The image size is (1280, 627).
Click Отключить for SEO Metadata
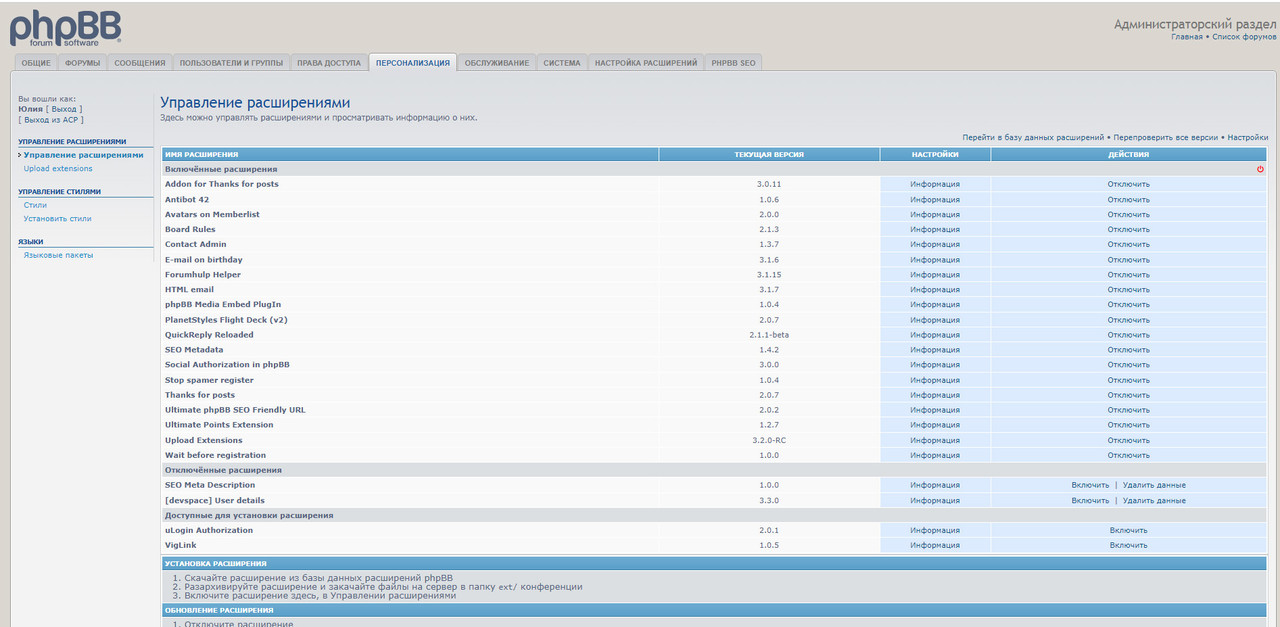tap(1128, 350)
